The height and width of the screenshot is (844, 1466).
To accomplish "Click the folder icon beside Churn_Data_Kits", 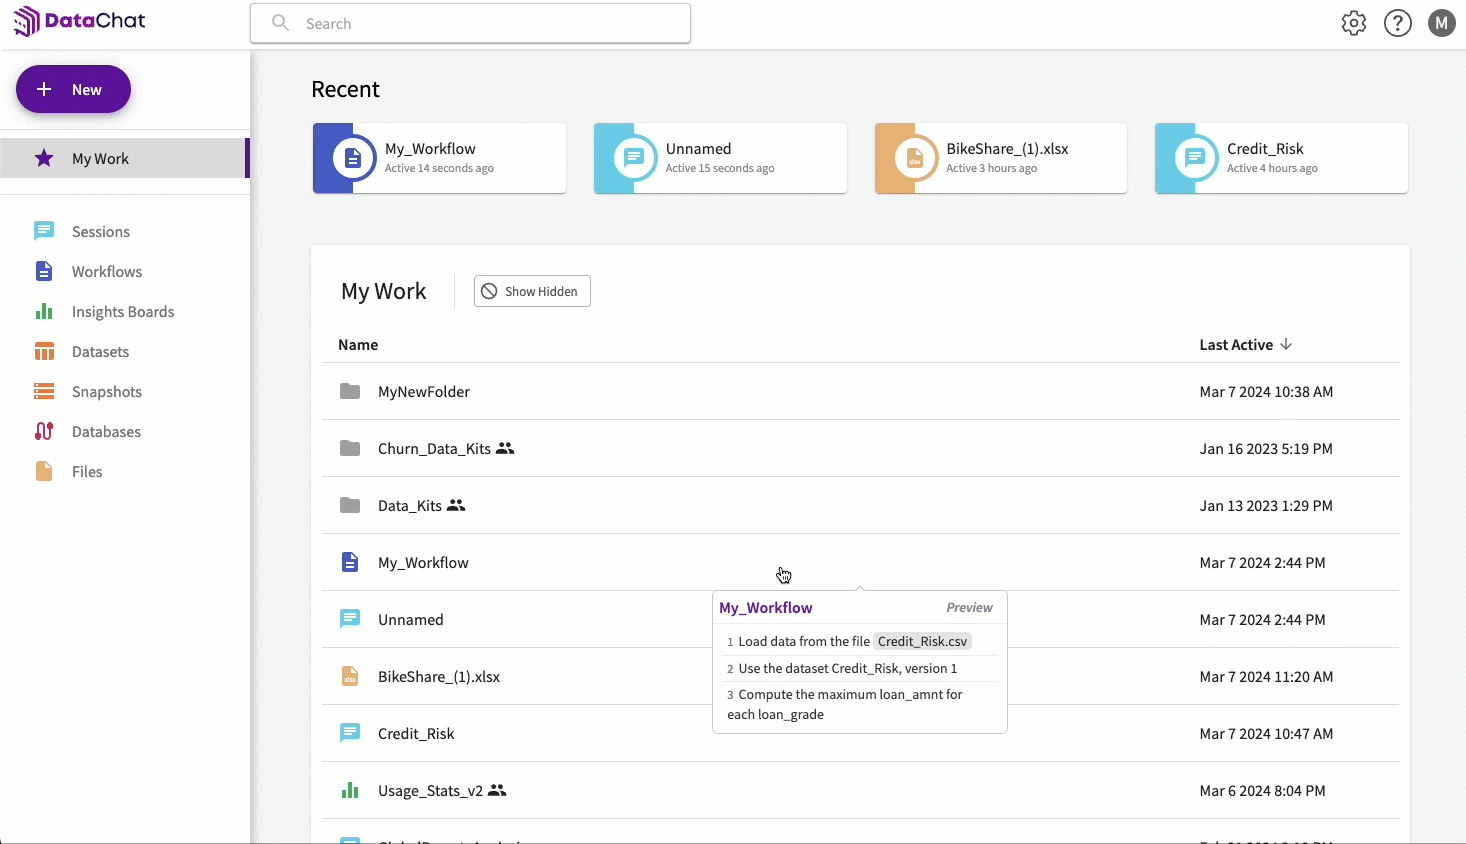I will [350, 448].
